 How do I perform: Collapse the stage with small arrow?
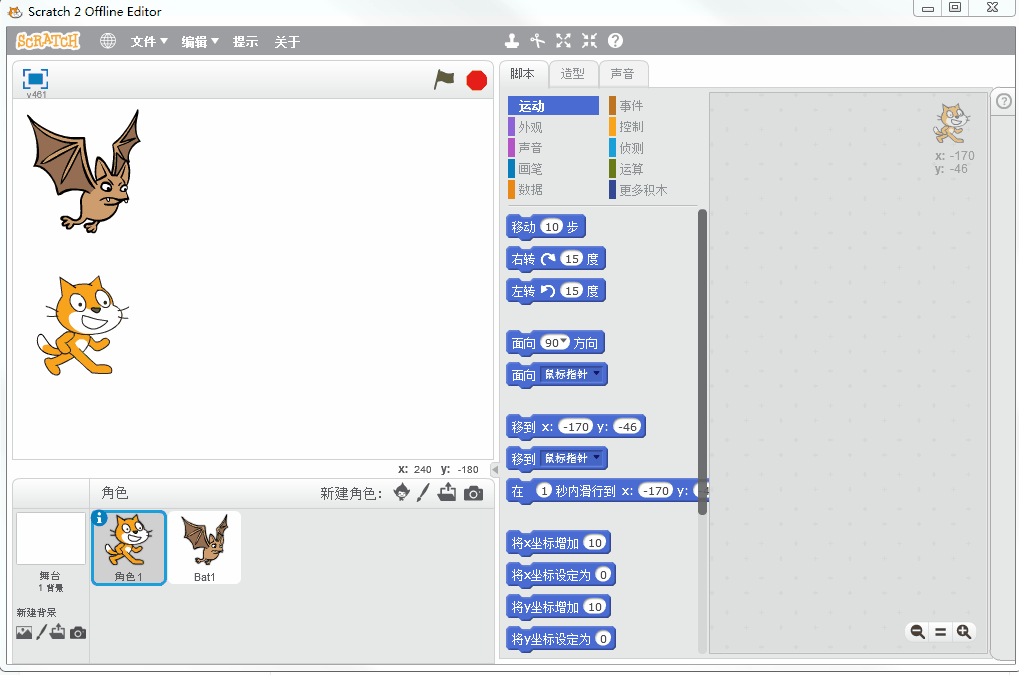(495, 469)
